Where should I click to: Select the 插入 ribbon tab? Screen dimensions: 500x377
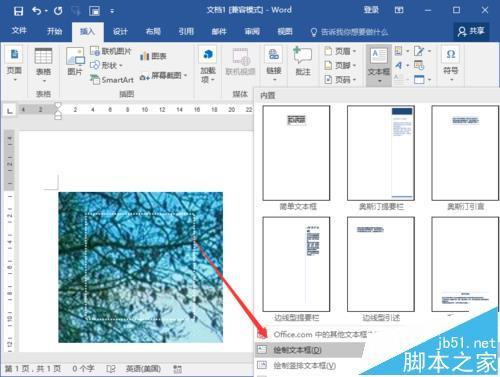coord(87,31)
